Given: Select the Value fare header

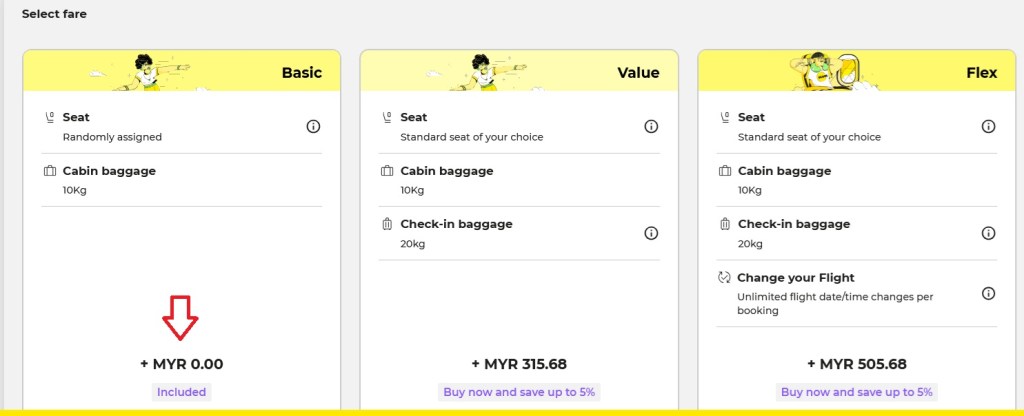Looking at the screenshot, I should pos(638,73).
